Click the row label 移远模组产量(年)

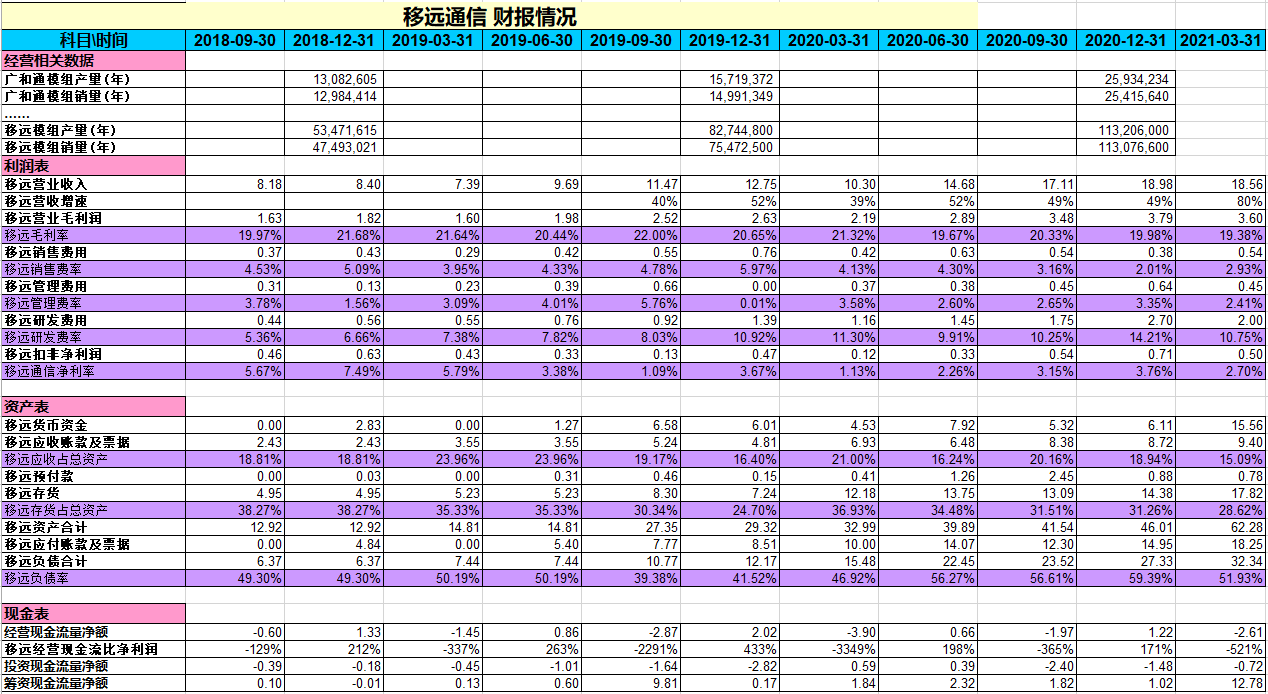(93, 130)
